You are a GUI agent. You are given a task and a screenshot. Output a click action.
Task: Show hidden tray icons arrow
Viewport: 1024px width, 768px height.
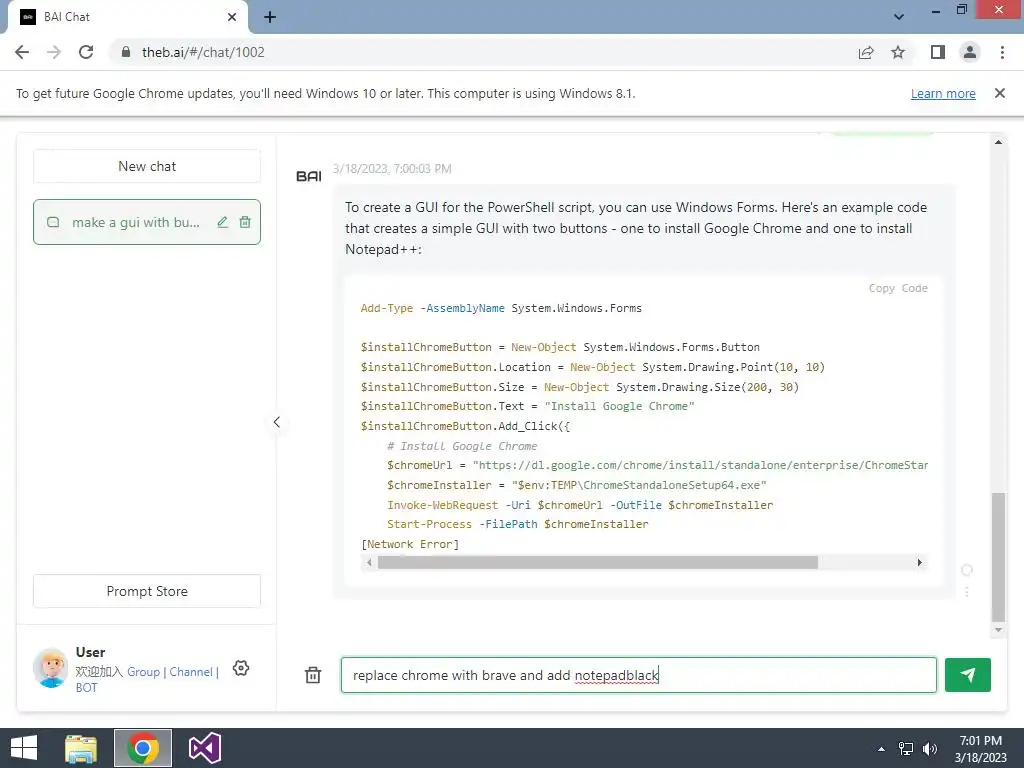pos(881,749)
